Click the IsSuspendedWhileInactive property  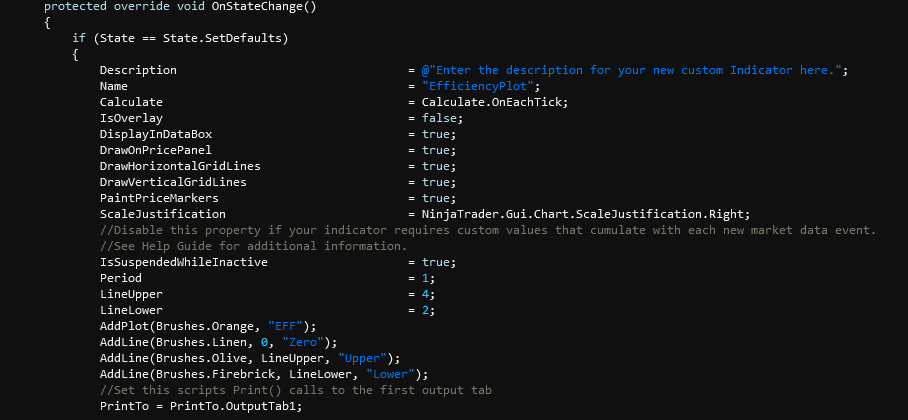click(184, 262)
